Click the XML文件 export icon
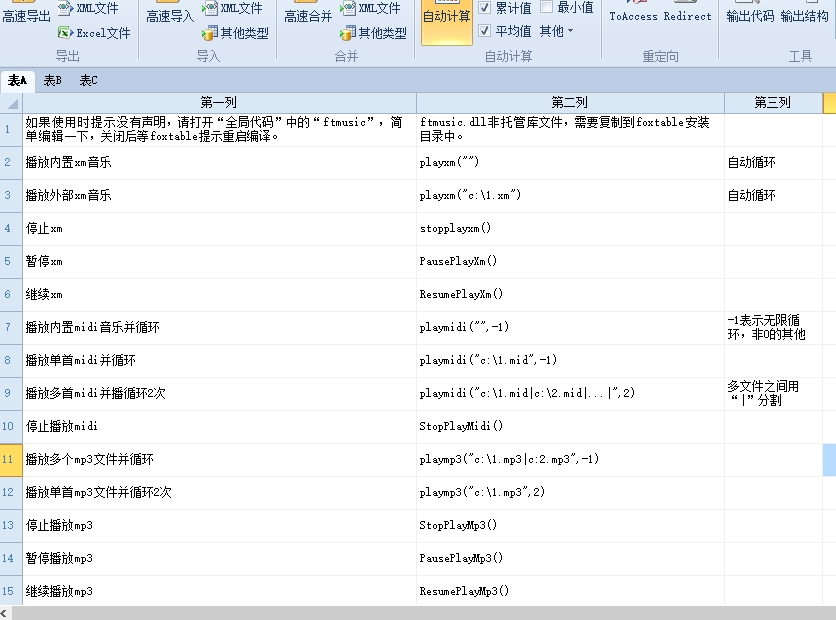836x620 pixels. 65,8
